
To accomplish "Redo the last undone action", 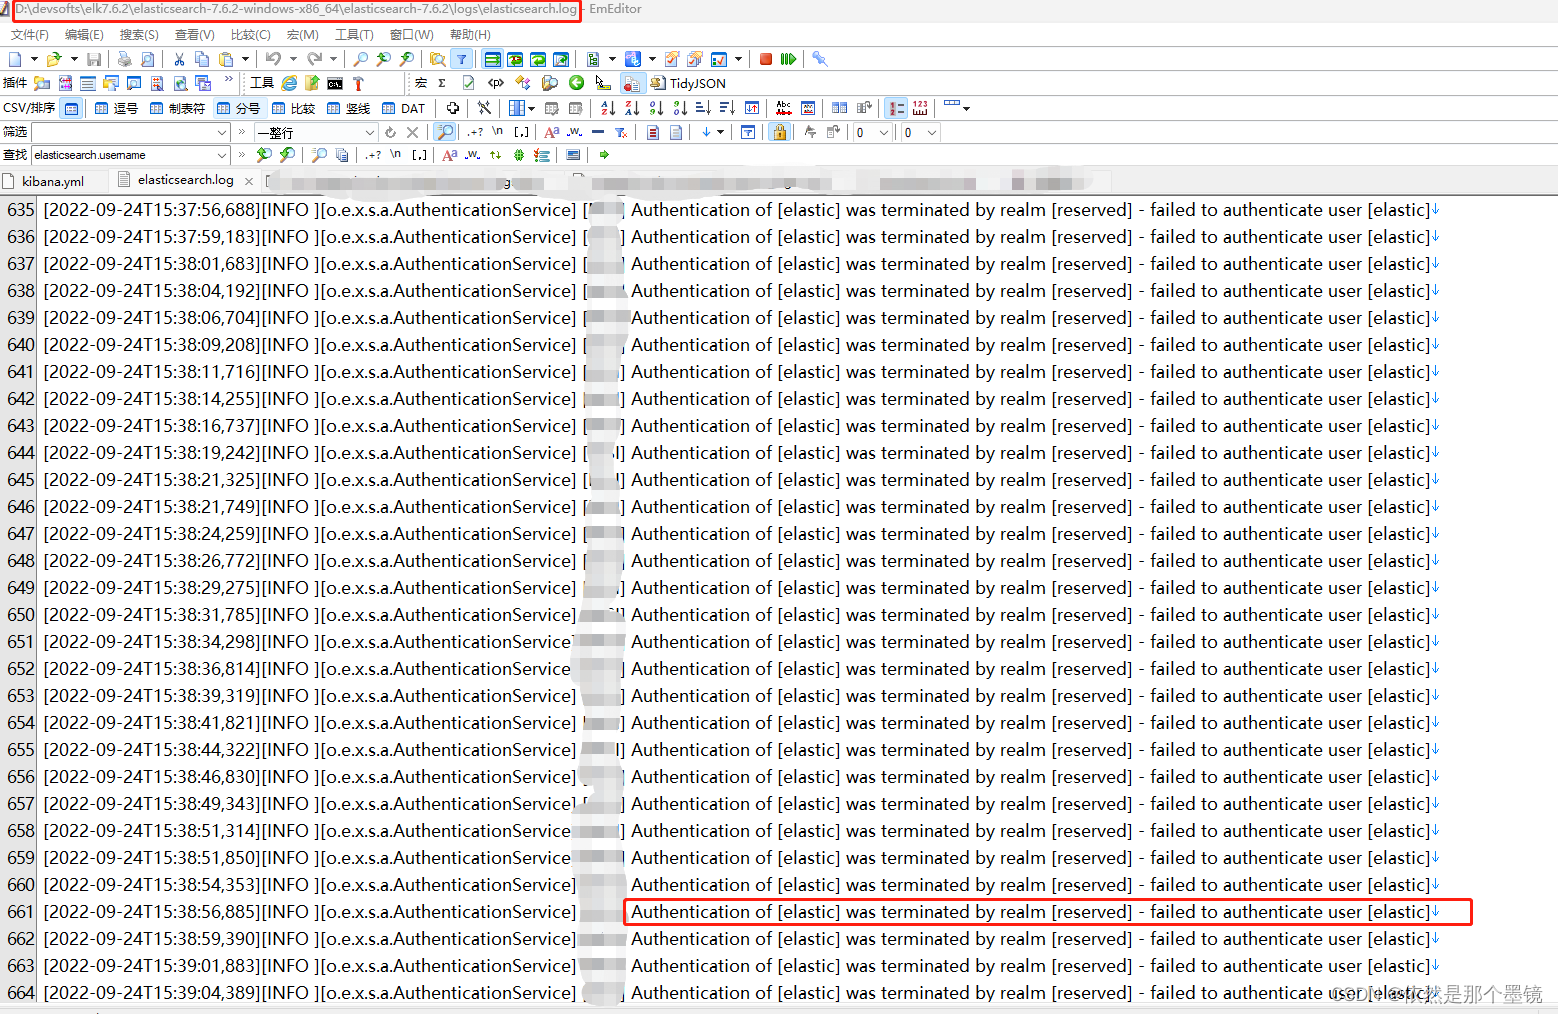I will (314, 59).
